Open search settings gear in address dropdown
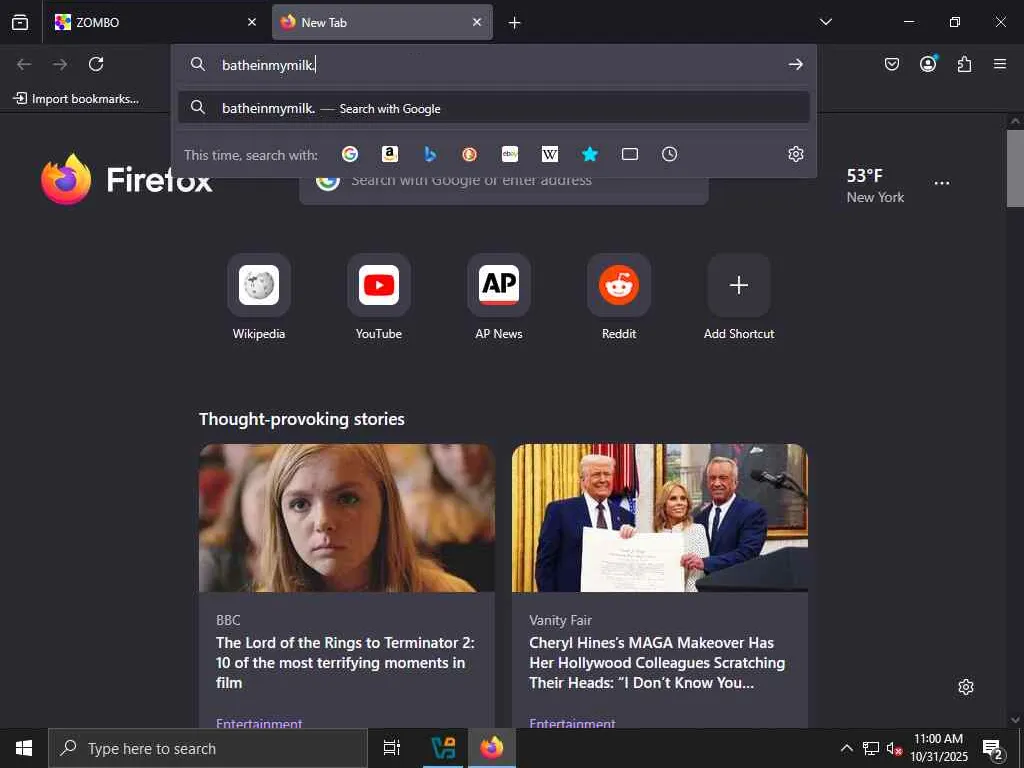 [x=795, y=154]
